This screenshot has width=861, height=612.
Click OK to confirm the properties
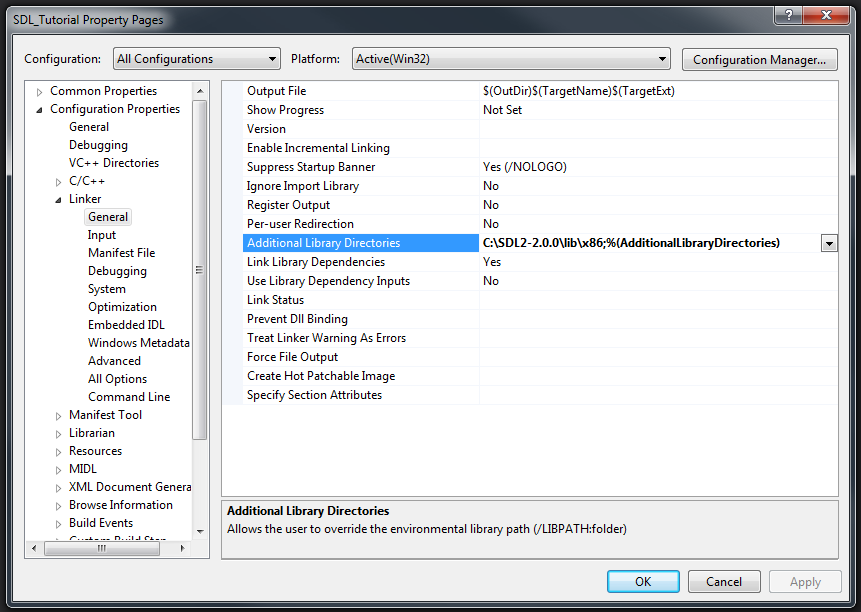coord(643,581)
